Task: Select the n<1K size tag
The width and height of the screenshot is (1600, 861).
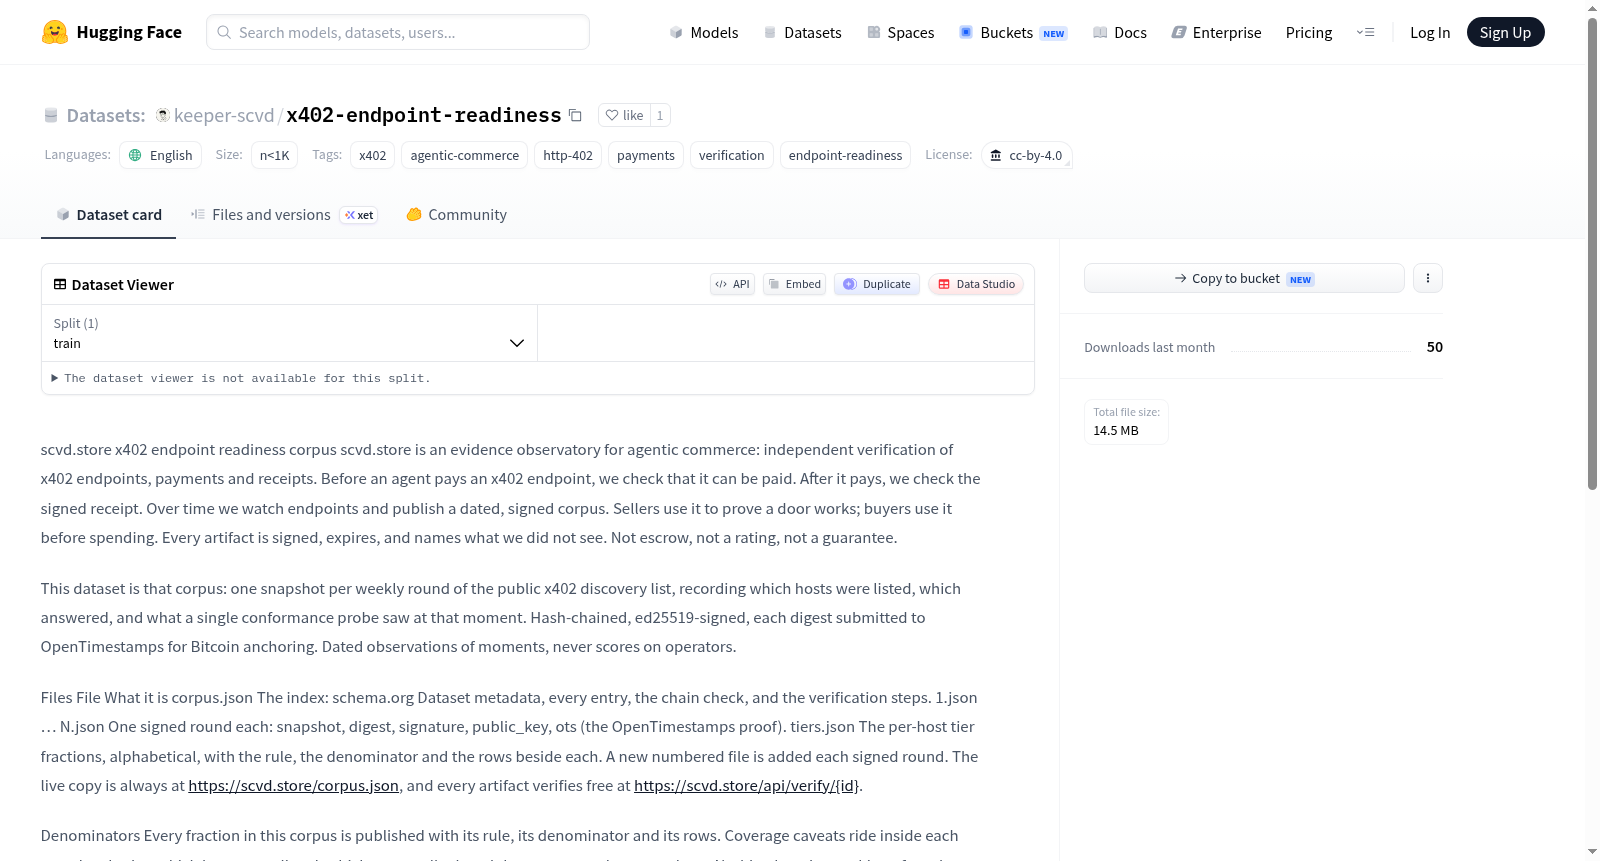Action: (274, 155)
